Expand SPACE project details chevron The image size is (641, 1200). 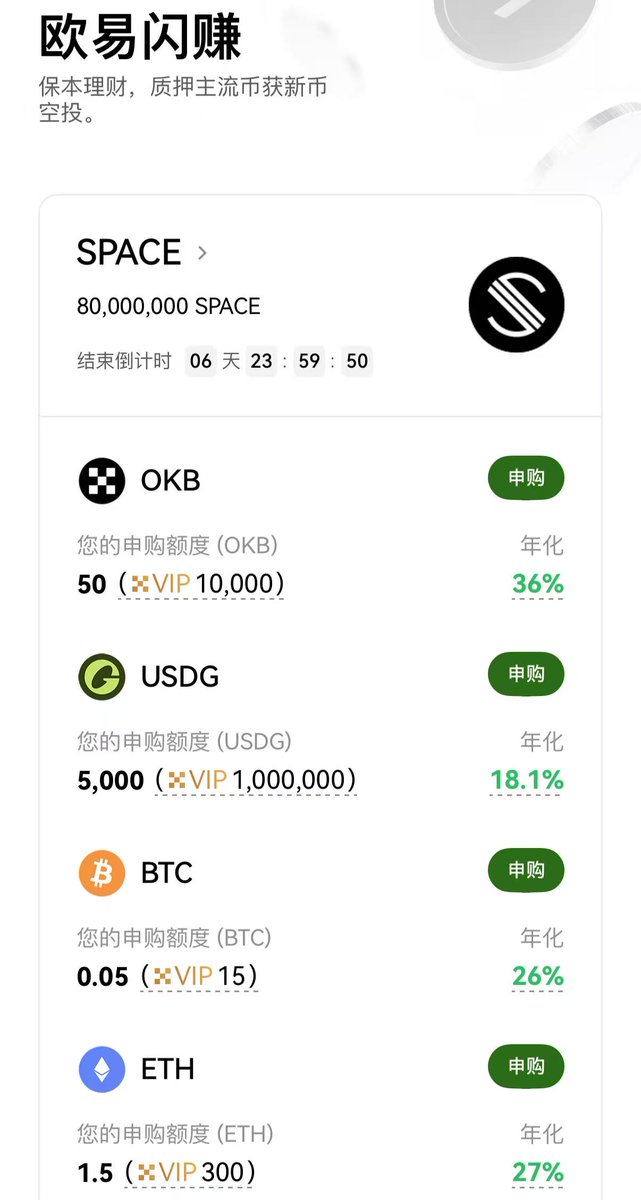pyautogui.click(x=203, y=252)
